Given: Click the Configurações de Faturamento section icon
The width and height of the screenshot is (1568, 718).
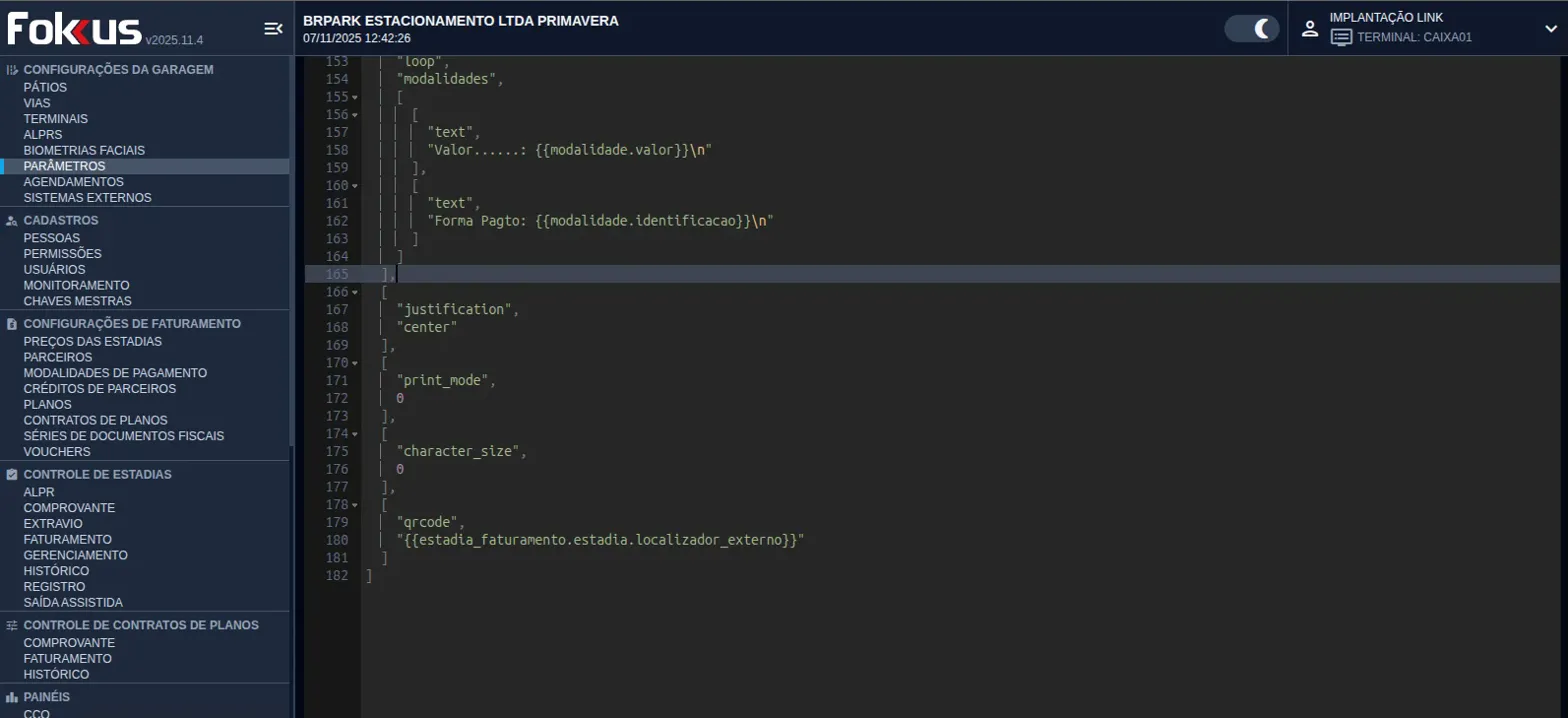Looking at the screenshot, I should tap(12, 325).
